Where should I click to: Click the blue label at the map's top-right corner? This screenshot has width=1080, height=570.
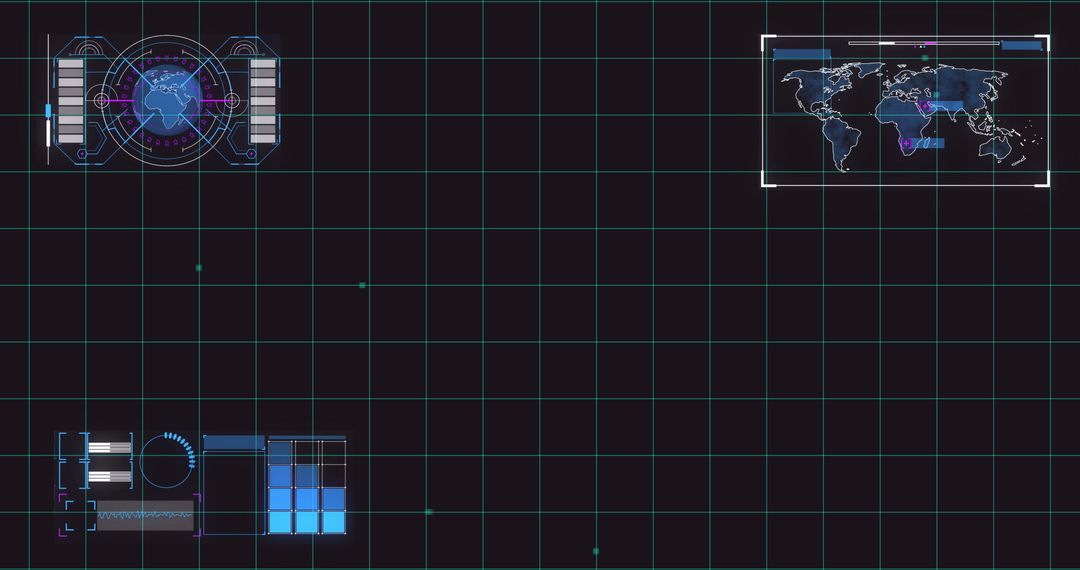tap(1021, 45)
